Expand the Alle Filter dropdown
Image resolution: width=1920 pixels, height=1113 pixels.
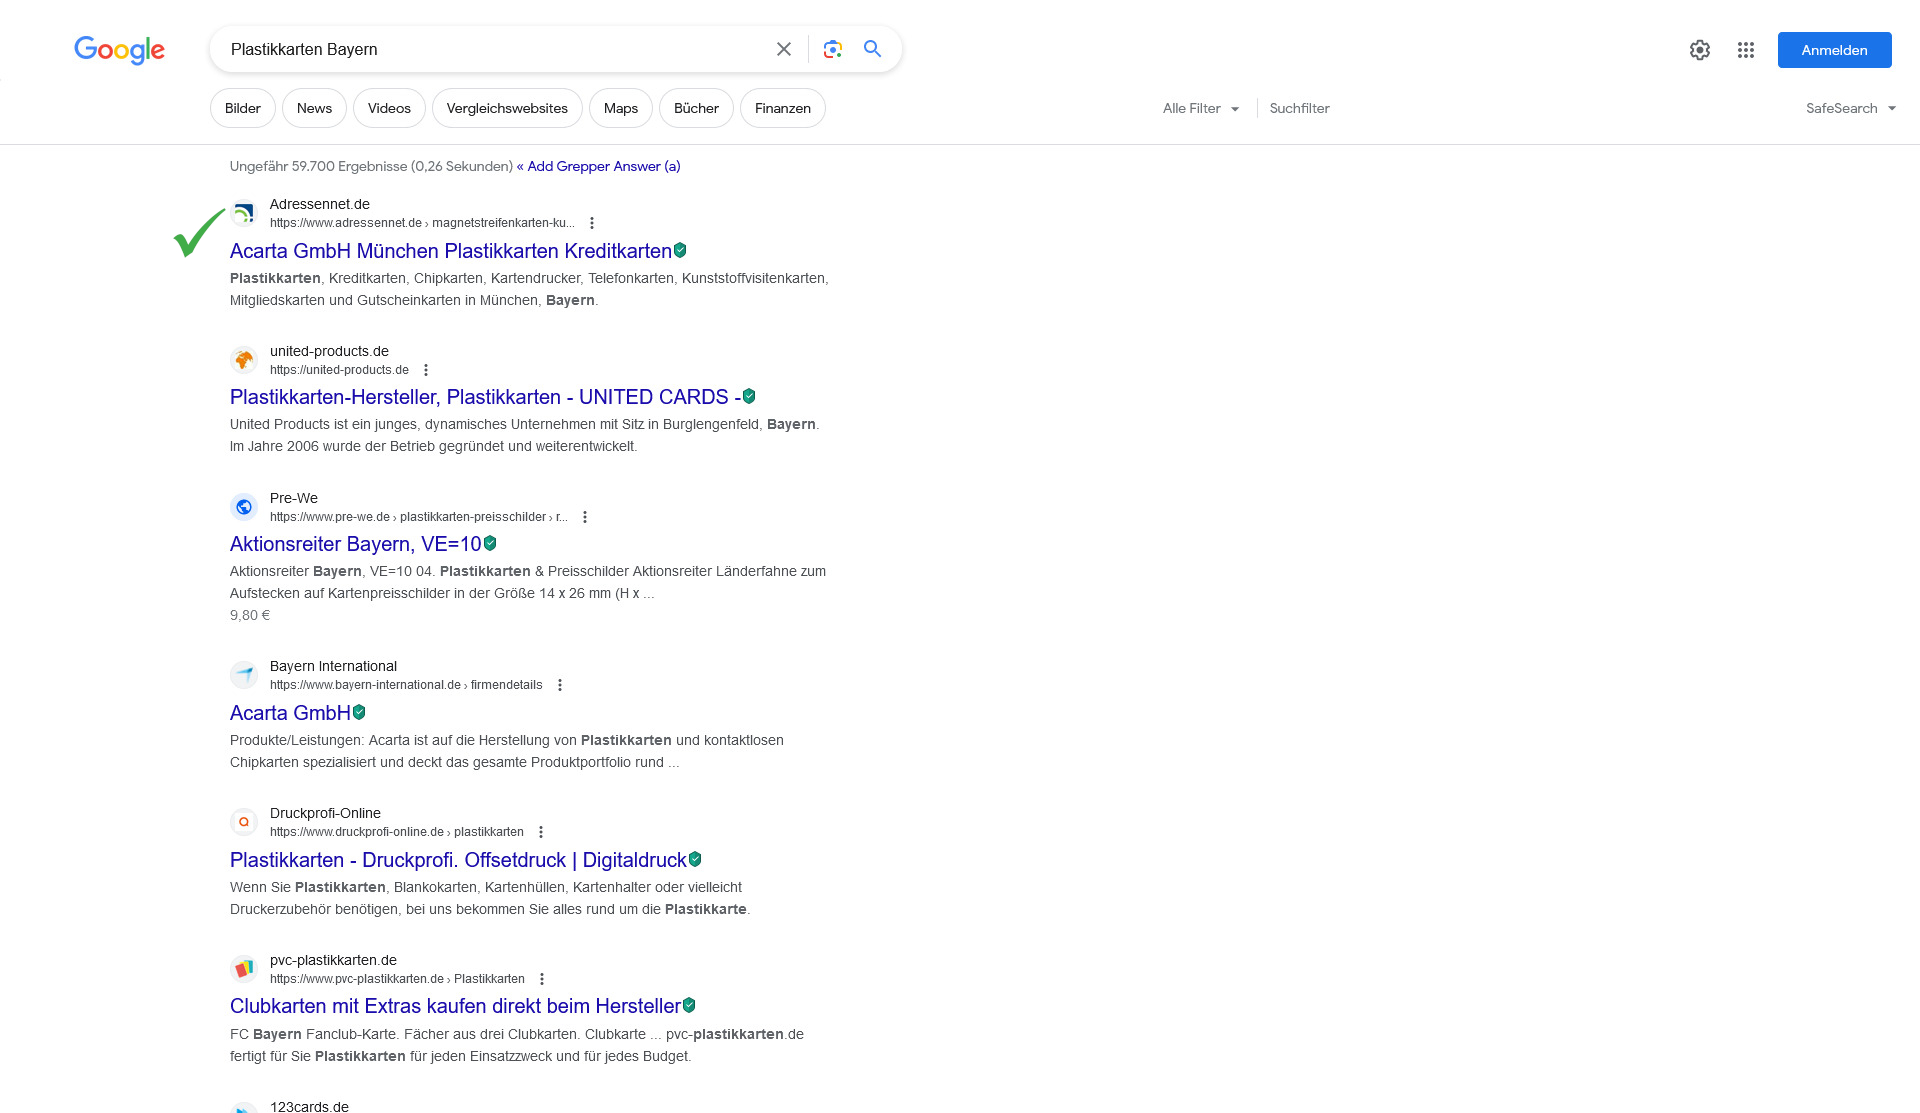pos(1201,108)
